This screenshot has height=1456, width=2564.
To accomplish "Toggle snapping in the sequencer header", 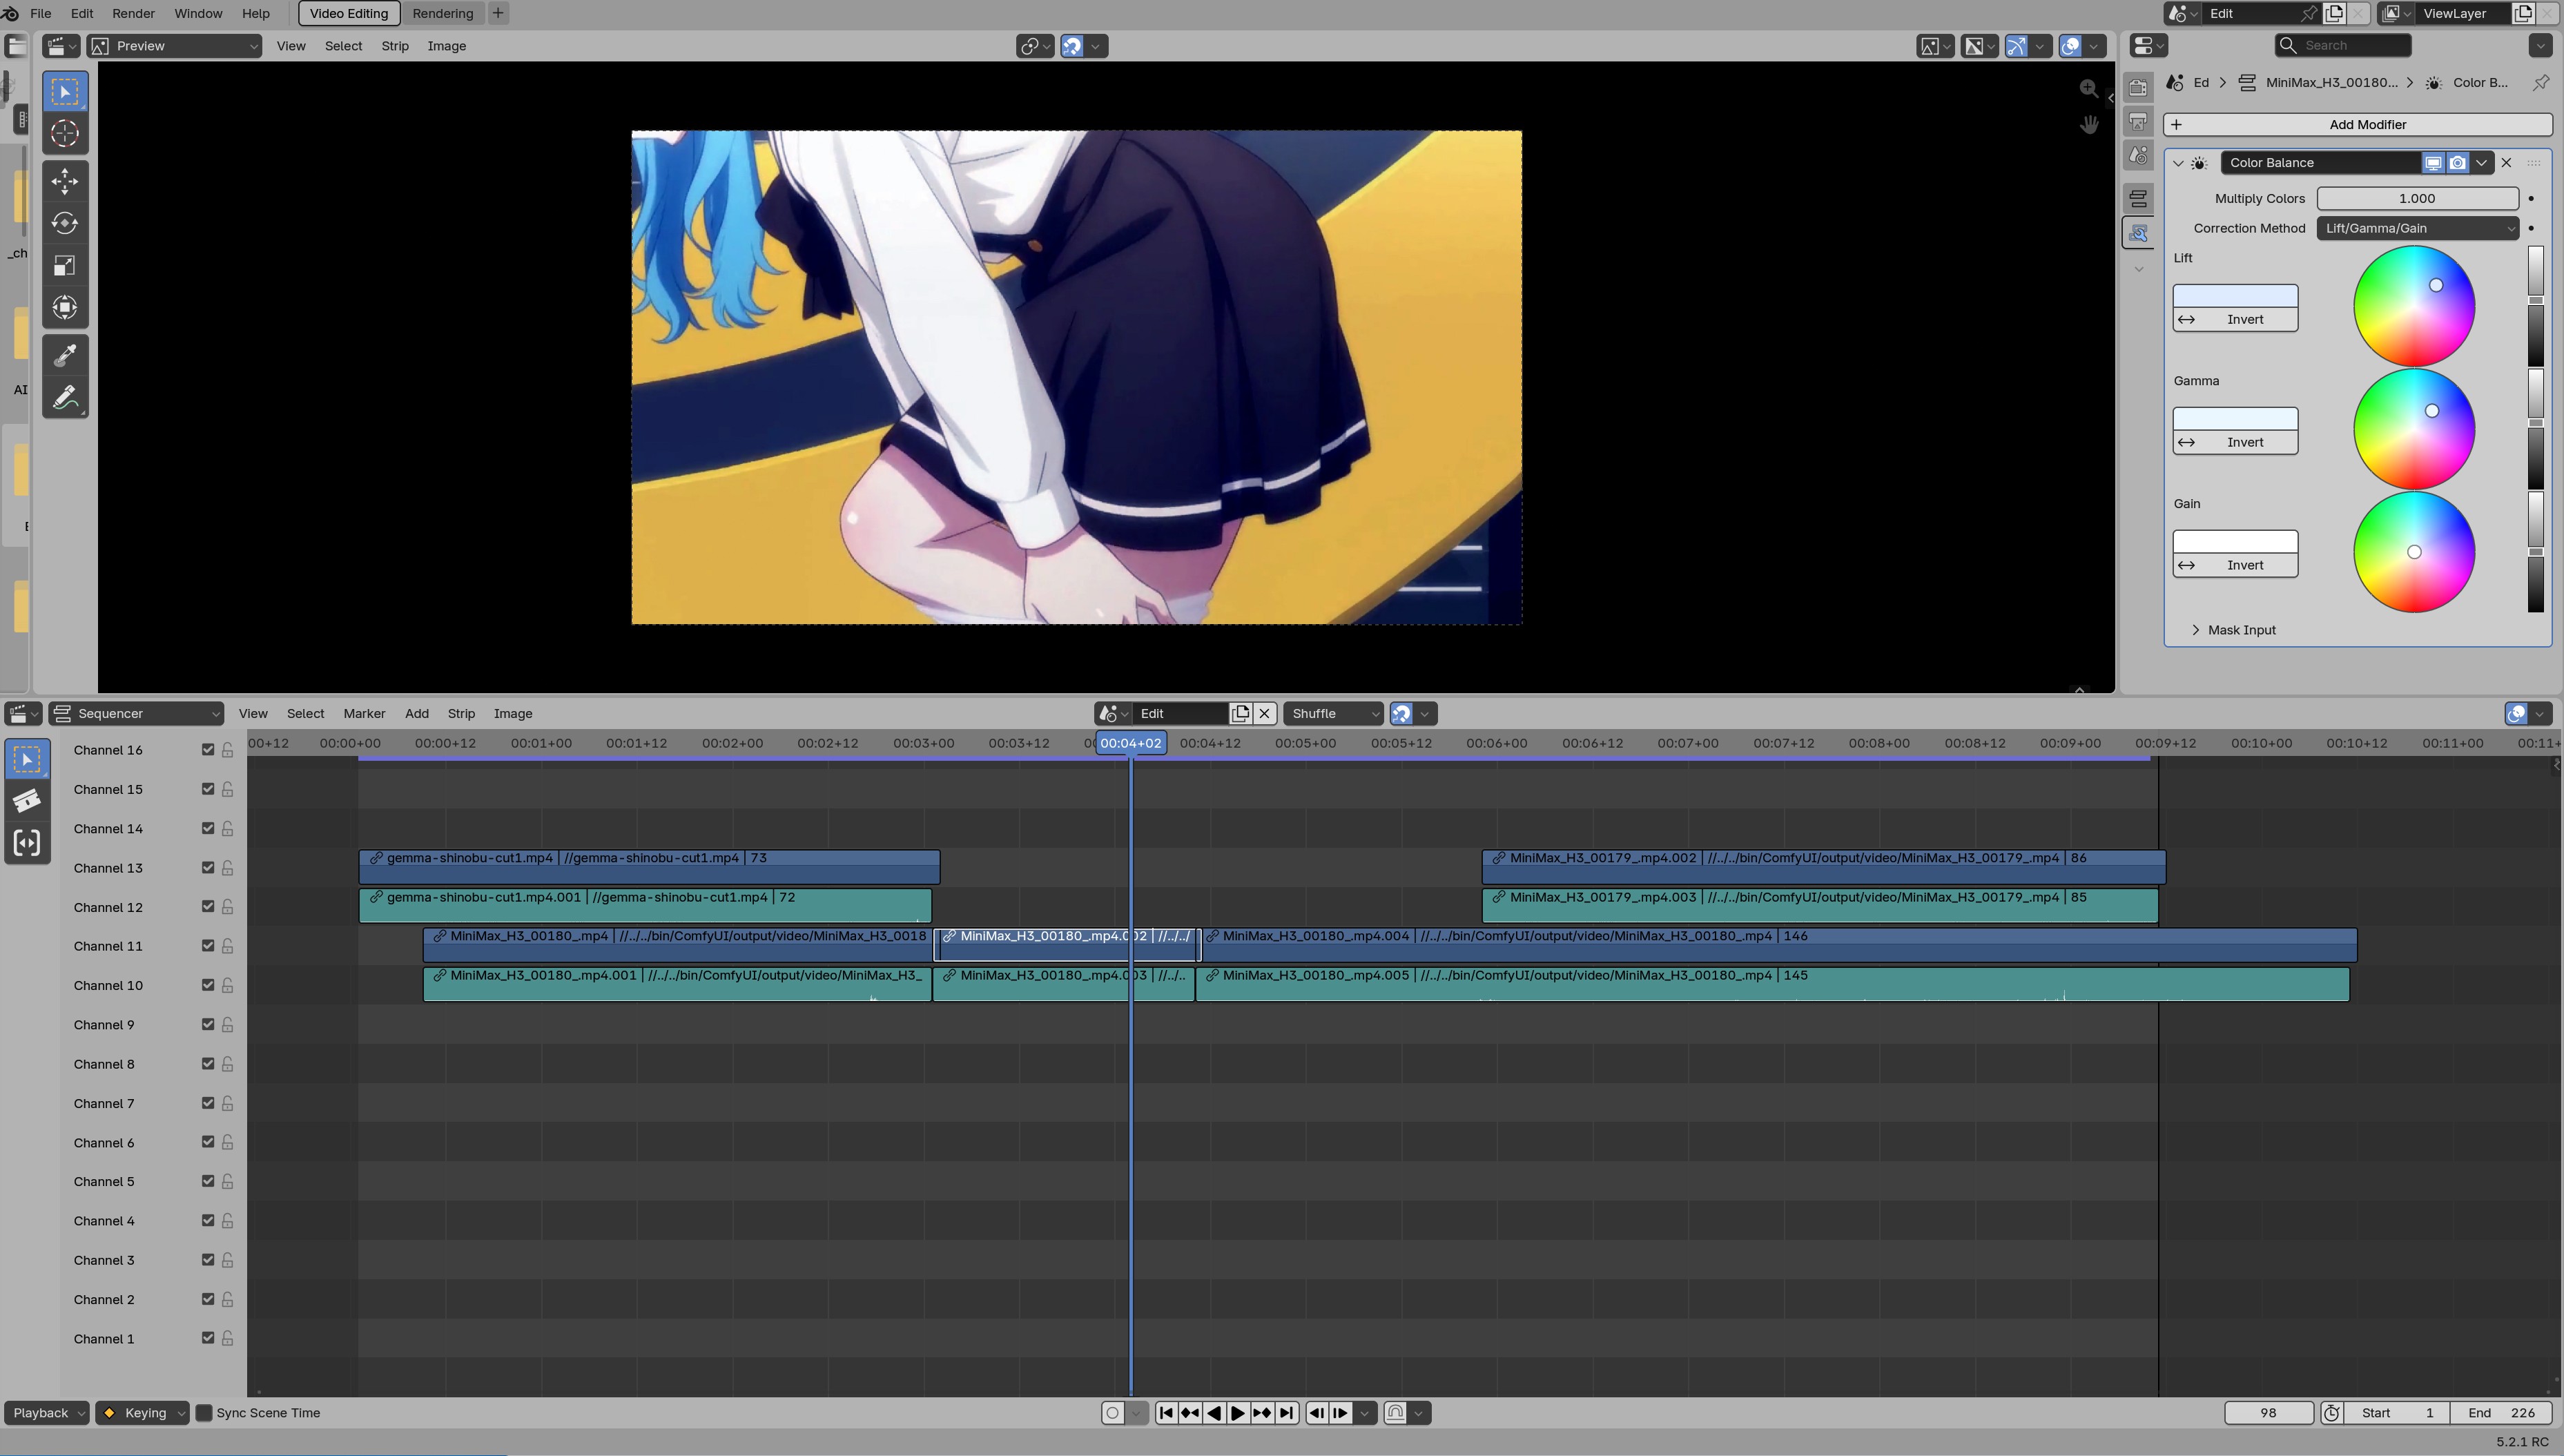I will pos(1401,714).
